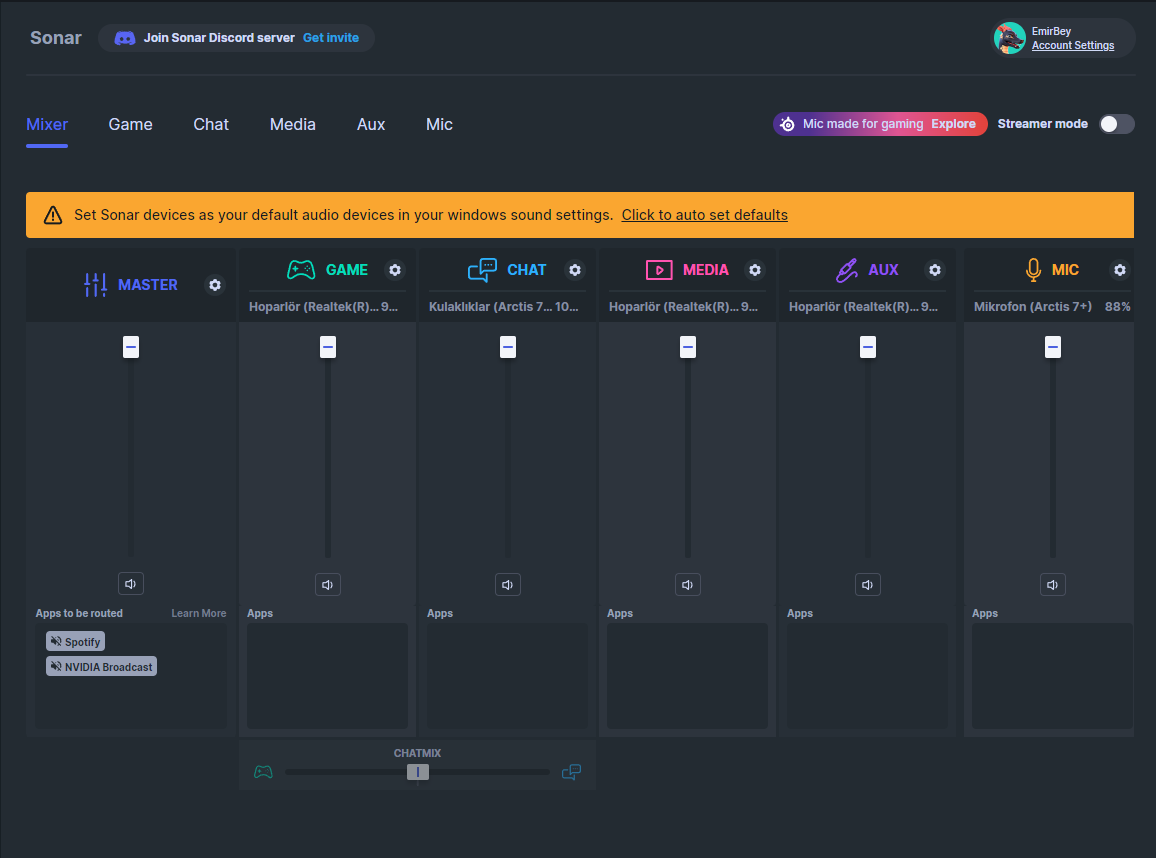1156x858 pixels.
Task: Click the Mic volume slider handle
Action: pyautogui.click(x=1052, y=347)
